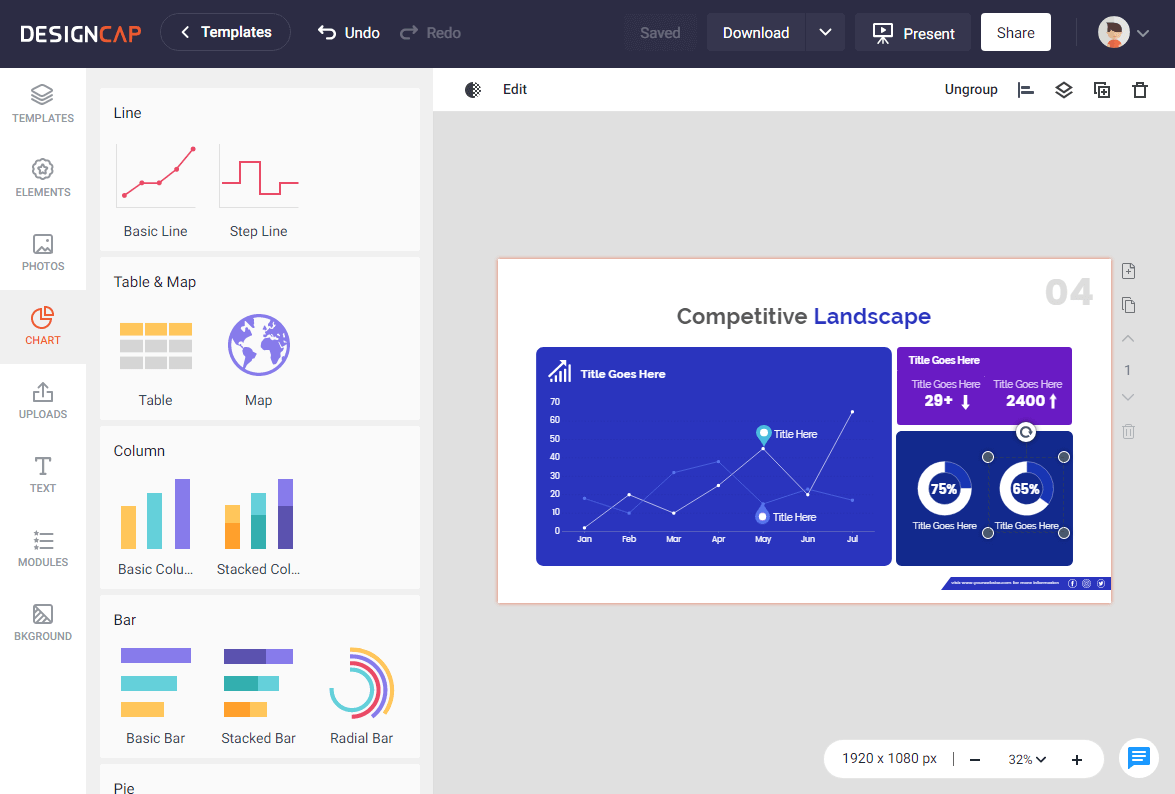
Task: Ungroup the selected elements
Action: [x=971, y=89]
